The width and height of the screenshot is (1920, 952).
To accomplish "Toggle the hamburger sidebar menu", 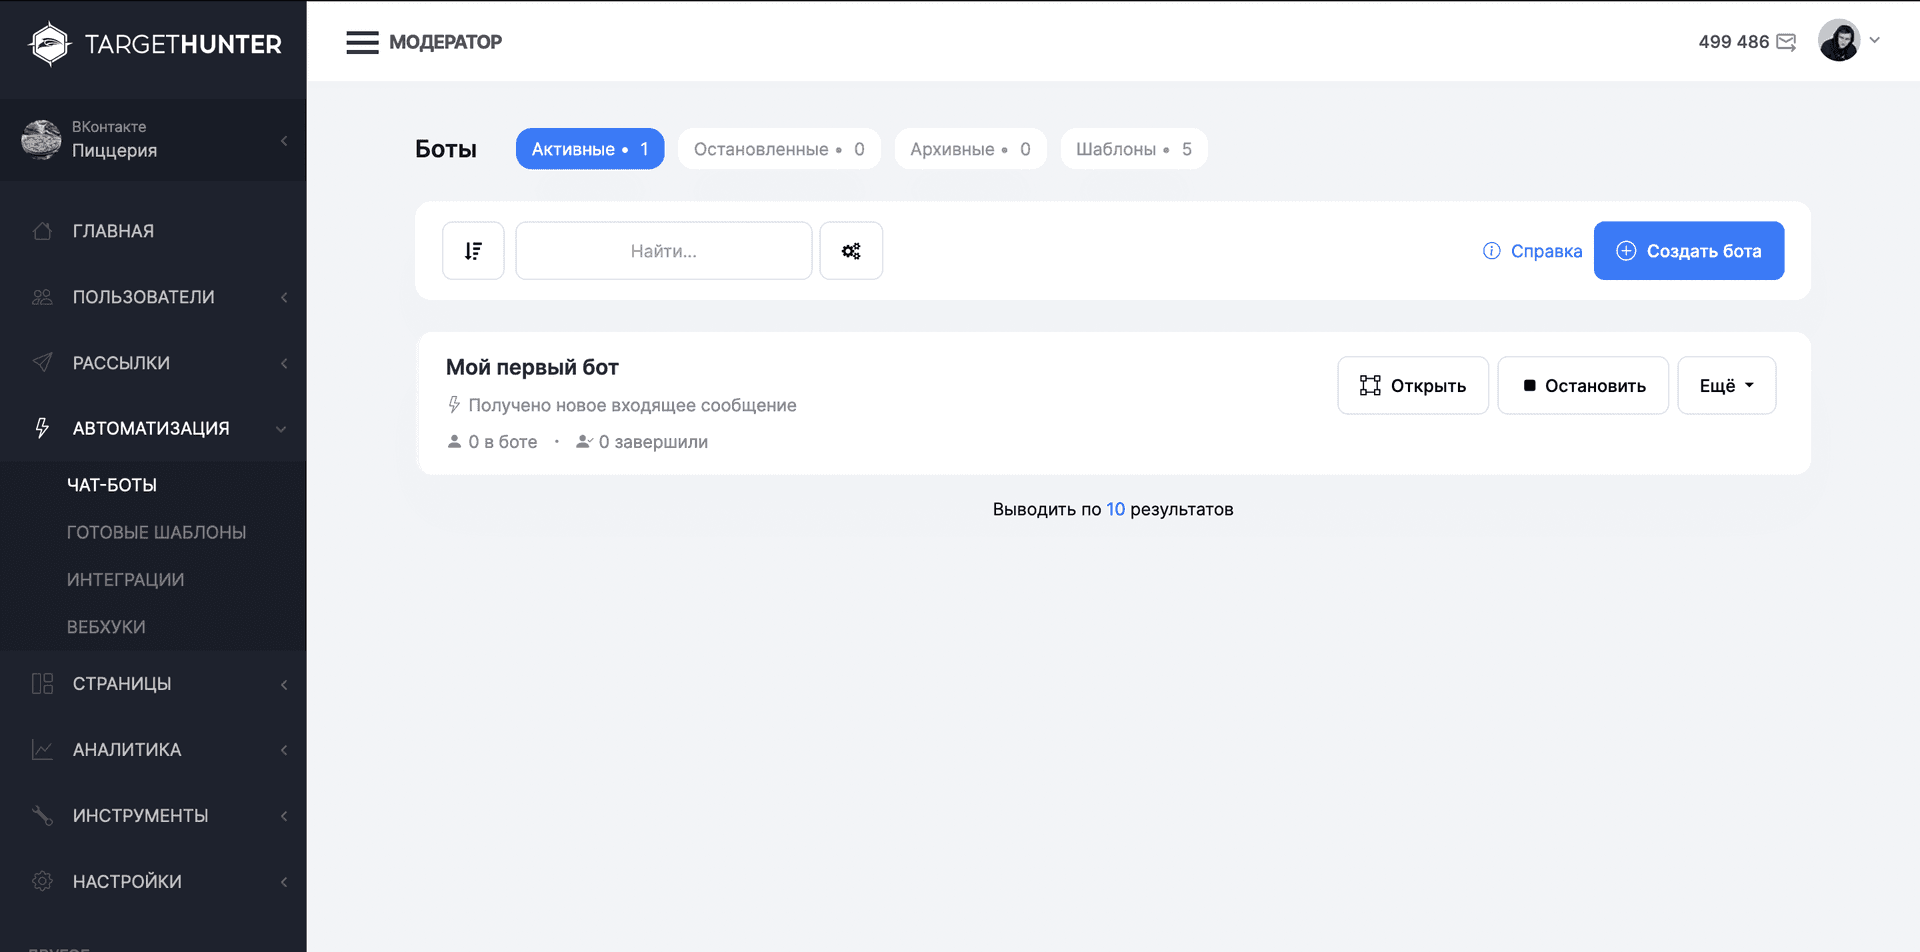I will tap(362, 42).
